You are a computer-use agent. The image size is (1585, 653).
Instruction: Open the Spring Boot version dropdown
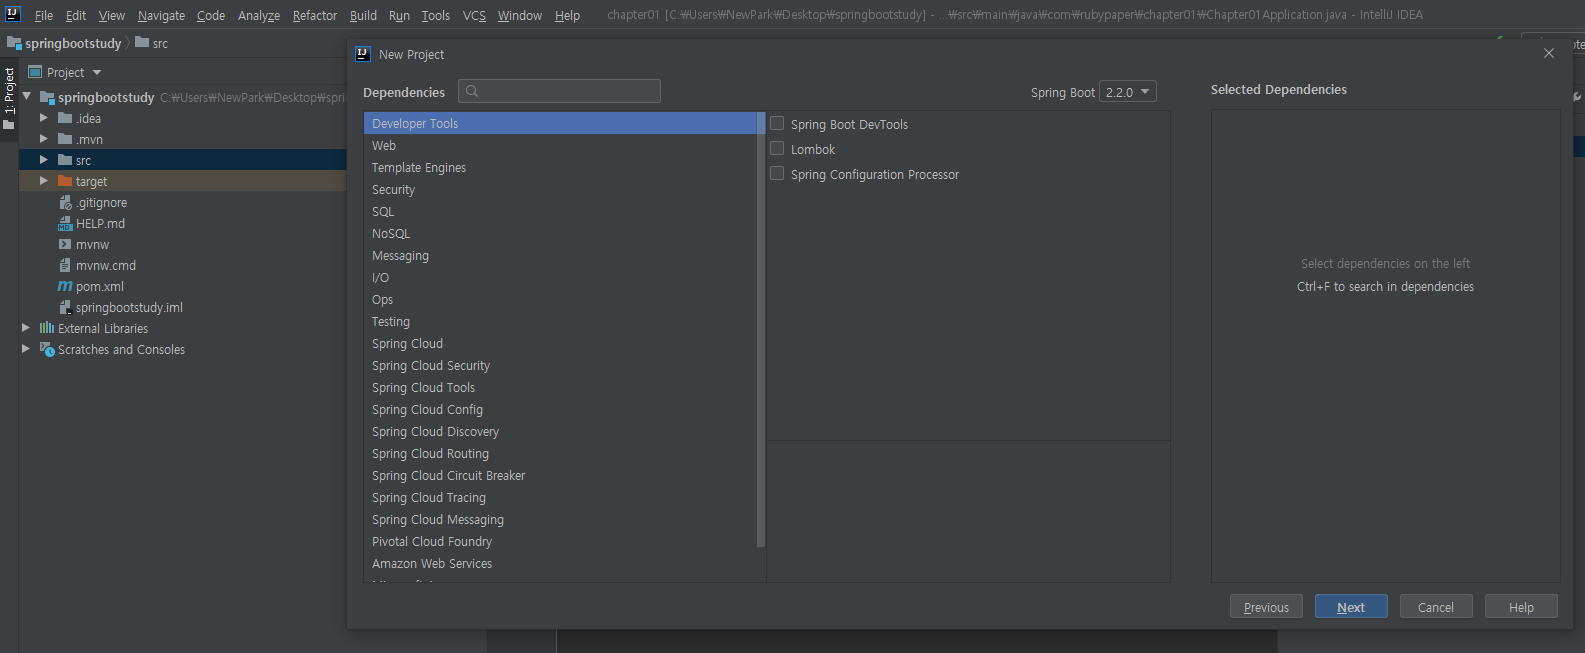point(1128,92)
